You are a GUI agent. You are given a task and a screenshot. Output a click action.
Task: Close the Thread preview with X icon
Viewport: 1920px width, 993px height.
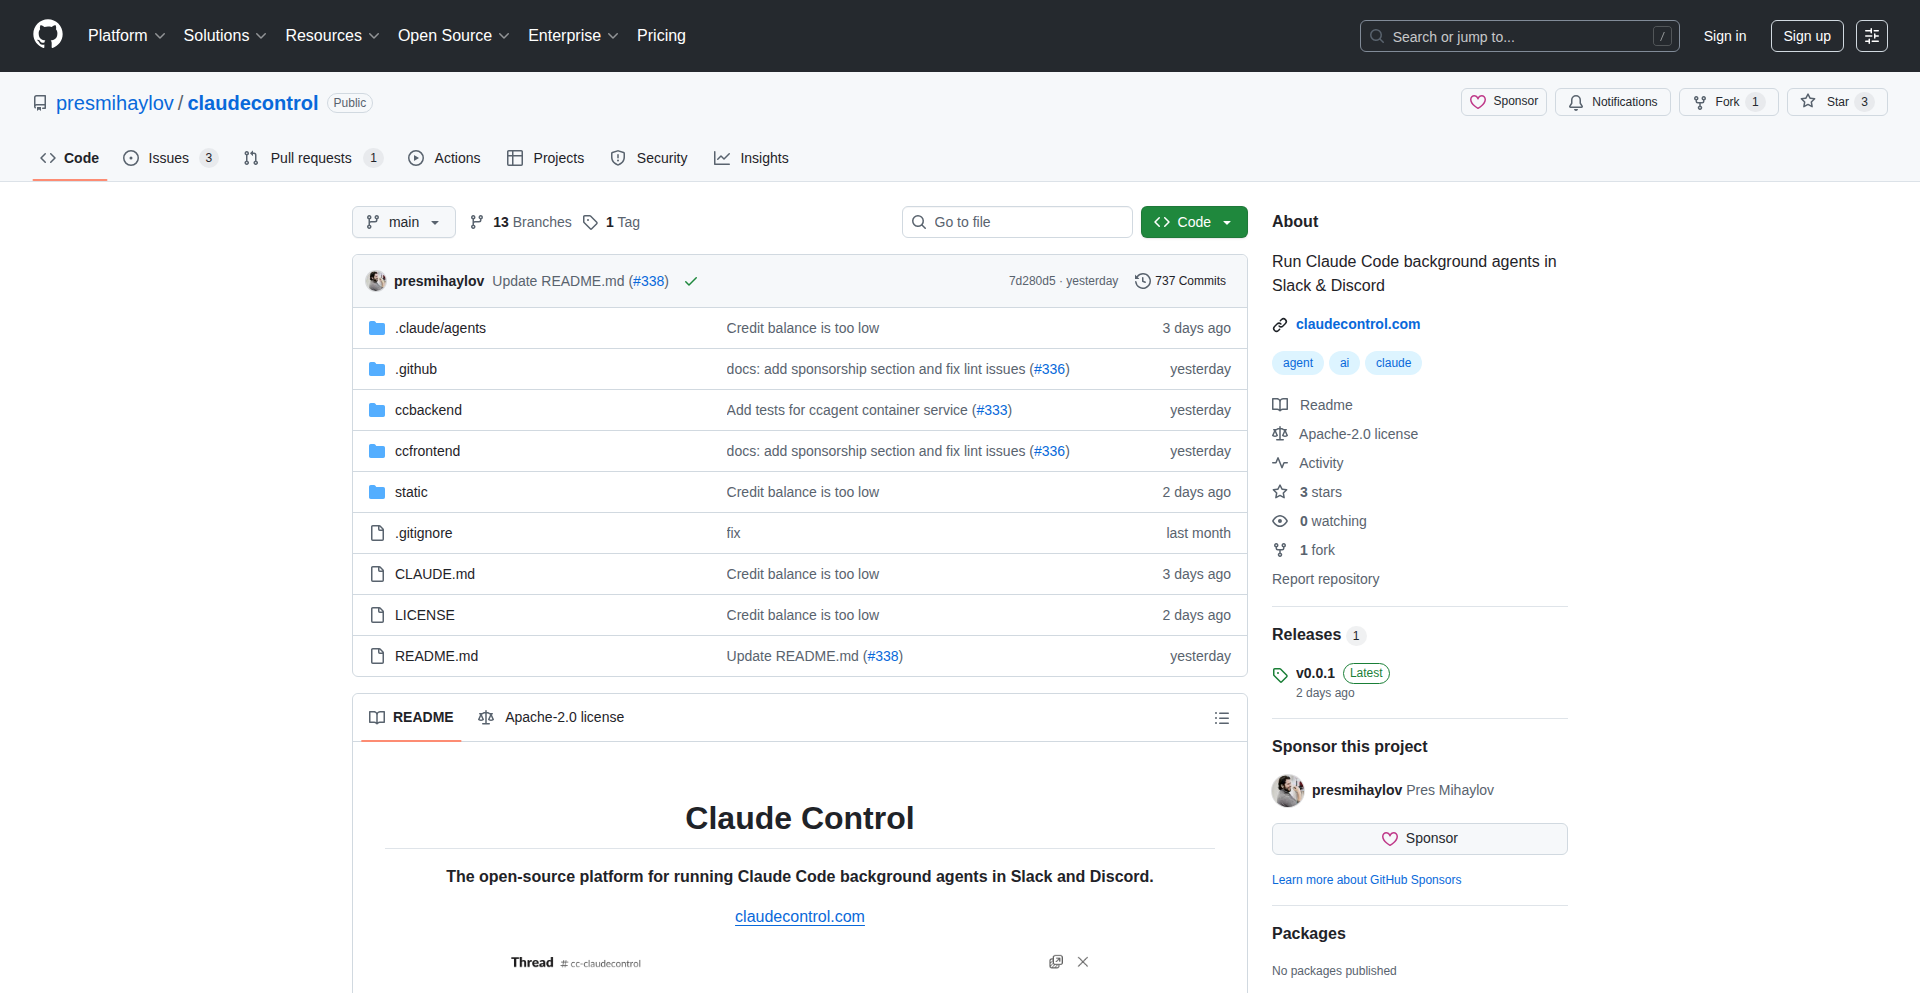pyautogui.click(x=1083, y=962)
